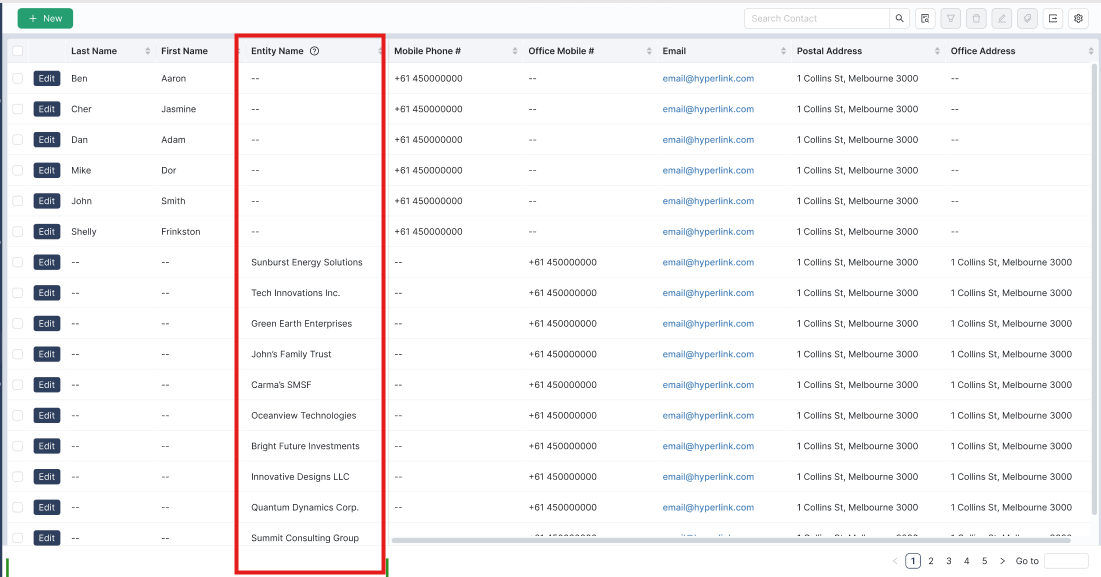Check the box for Ben Aaron
The height and width of the screenshot is (577, 1101).
tap(18, 79)
